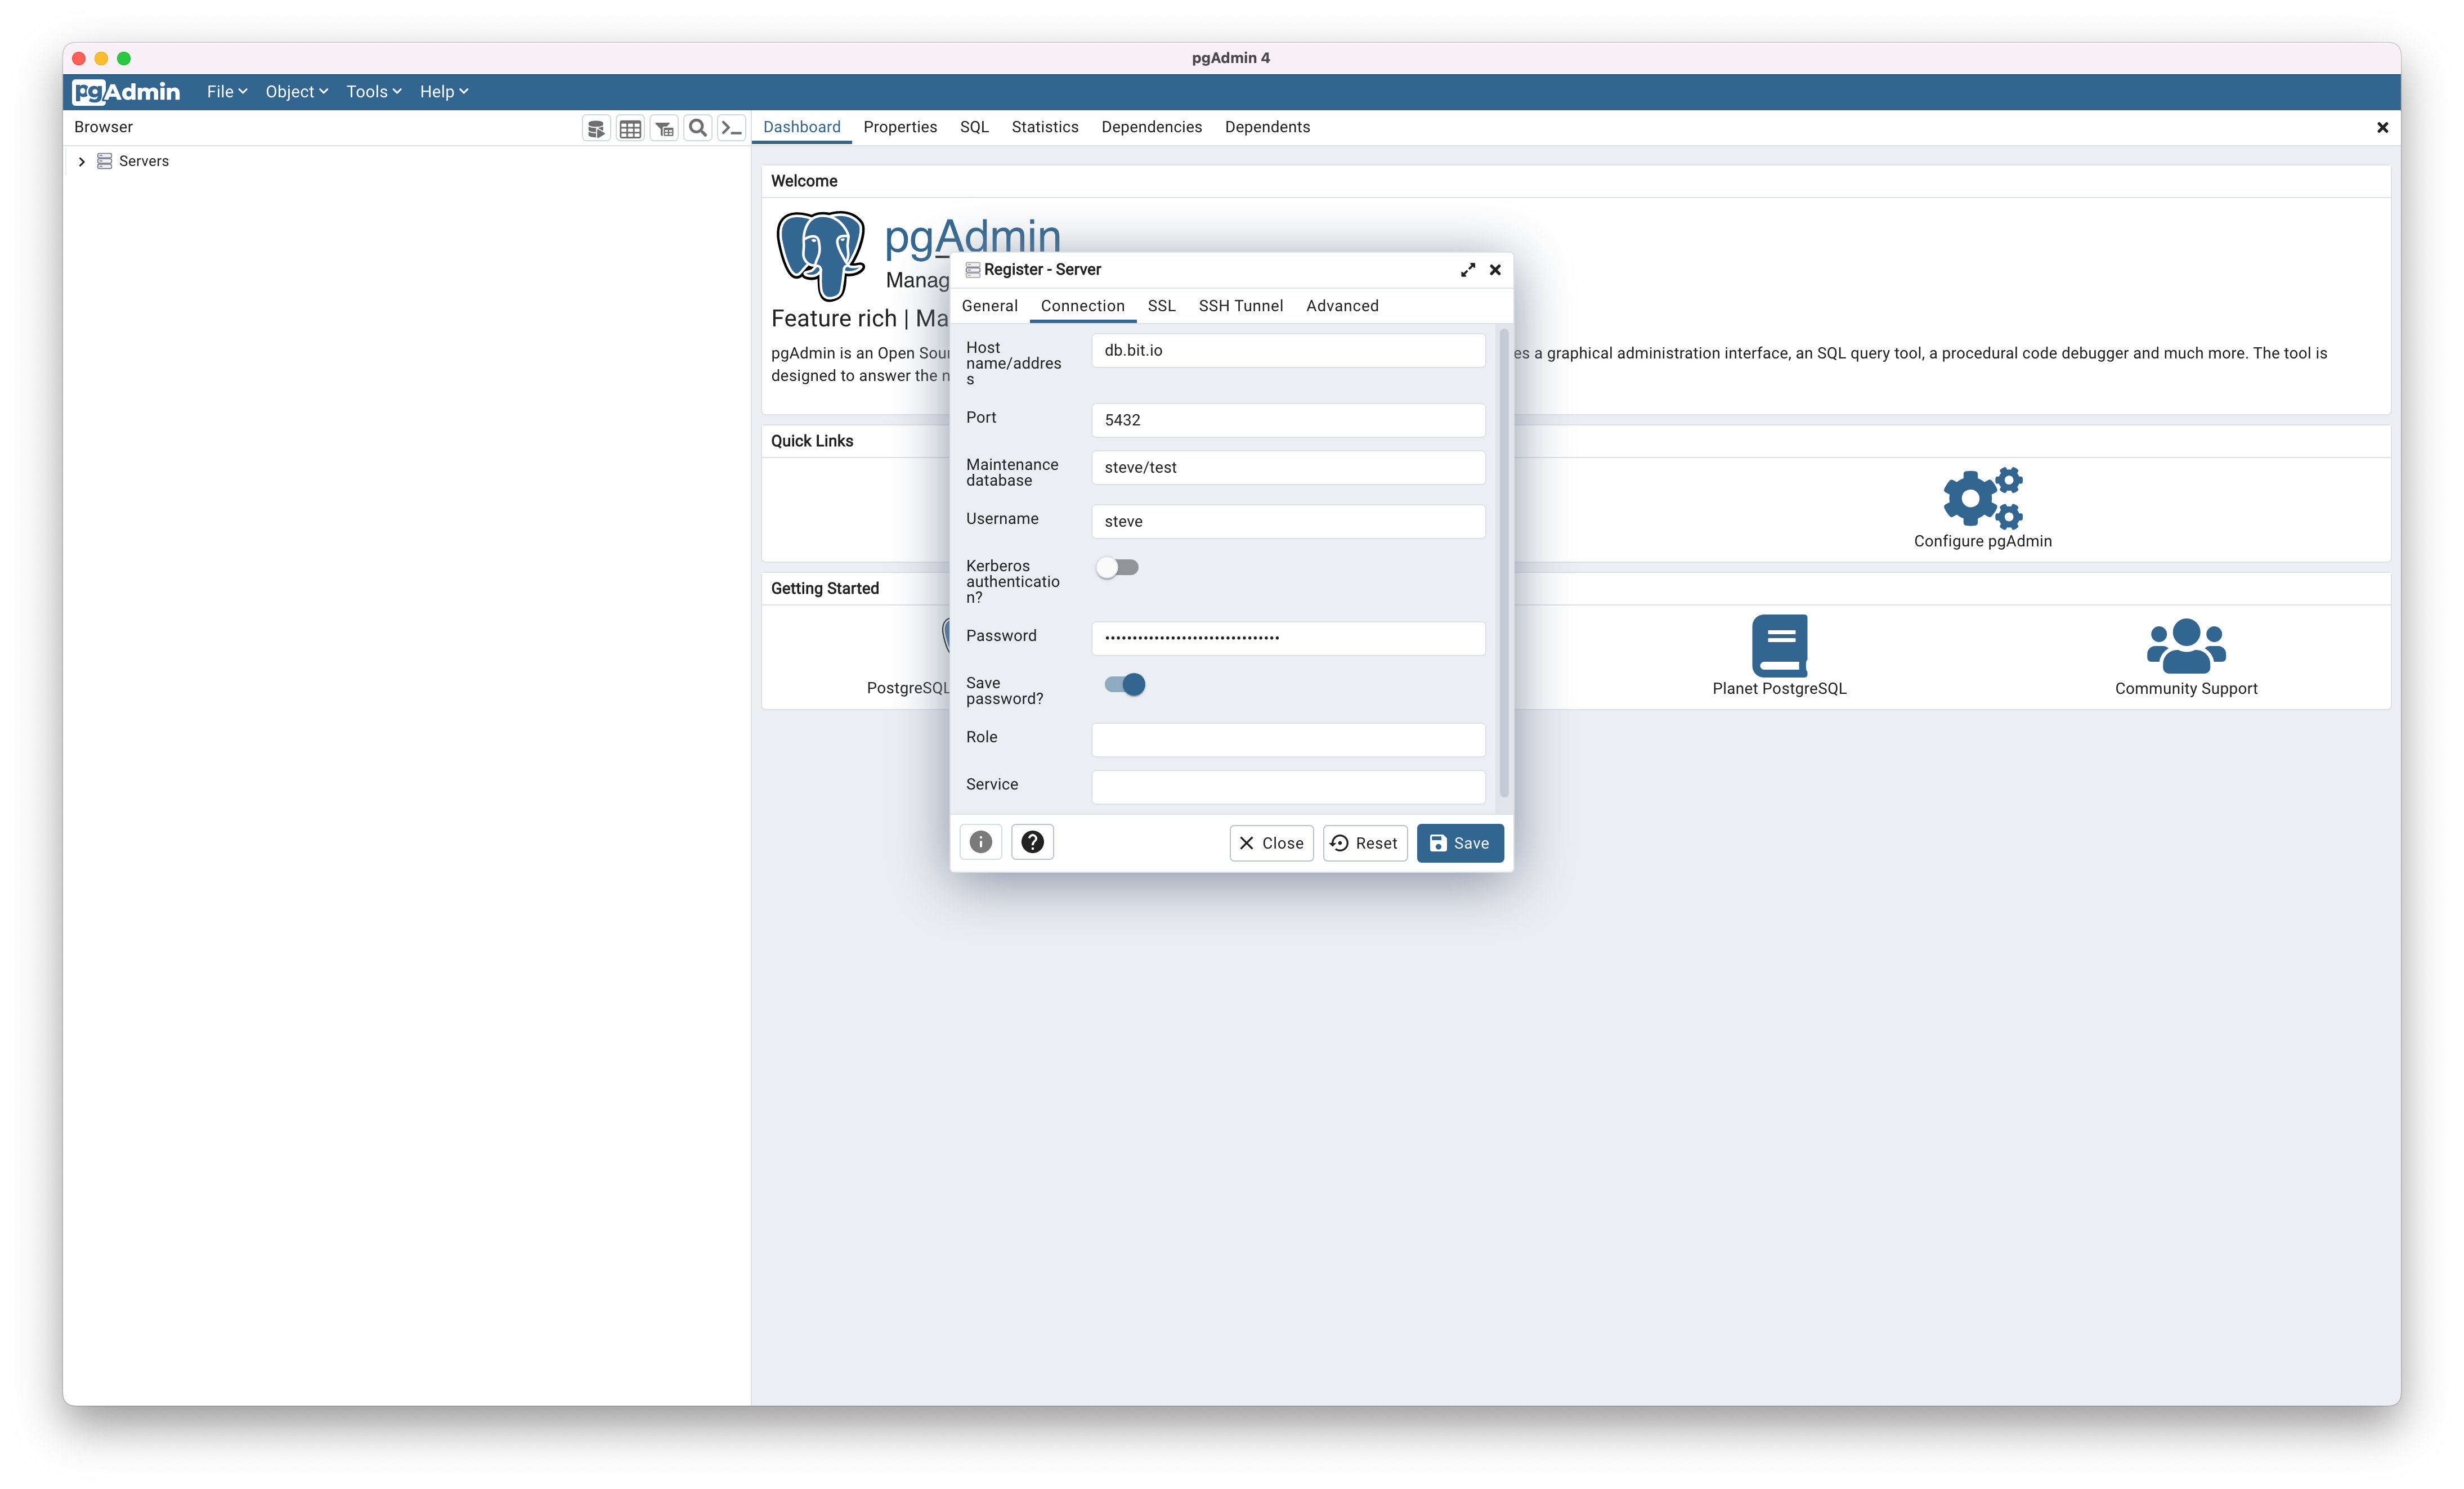Click the info icon button in dialog footer
This screenshot has height=1489, width=2464.
(980, 842)
